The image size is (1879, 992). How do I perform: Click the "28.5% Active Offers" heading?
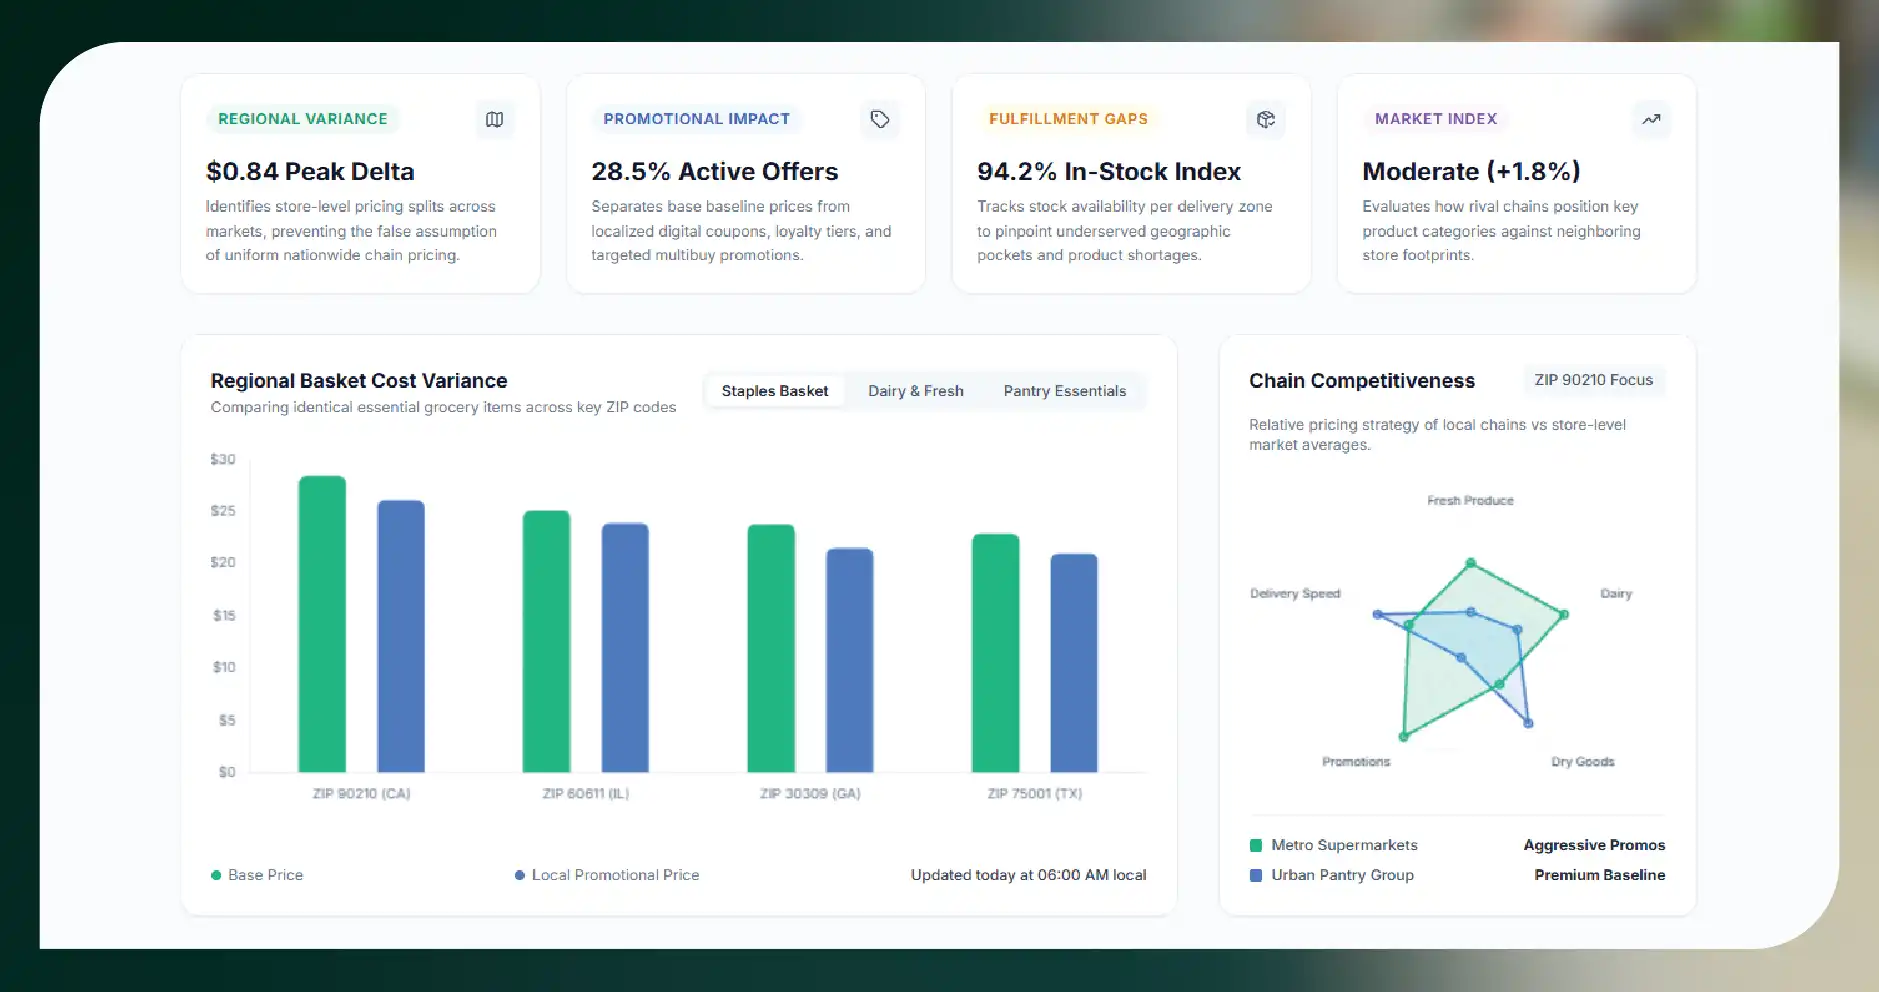pyautogui.click(x=715, y=172)
